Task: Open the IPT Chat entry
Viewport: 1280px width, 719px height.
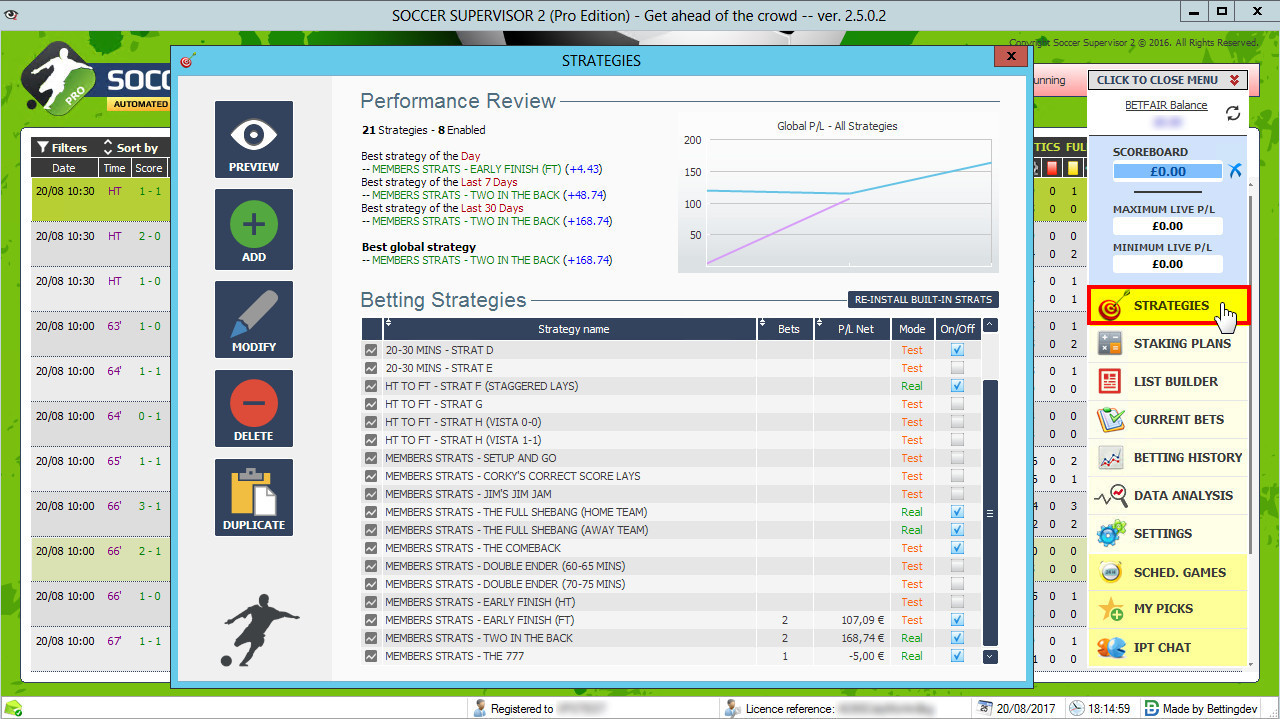Action: (1168, 647)
